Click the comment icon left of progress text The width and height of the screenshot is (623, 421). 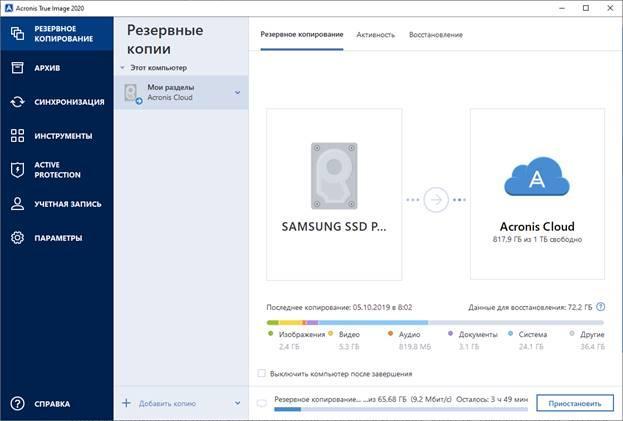[x=262, y=403]
